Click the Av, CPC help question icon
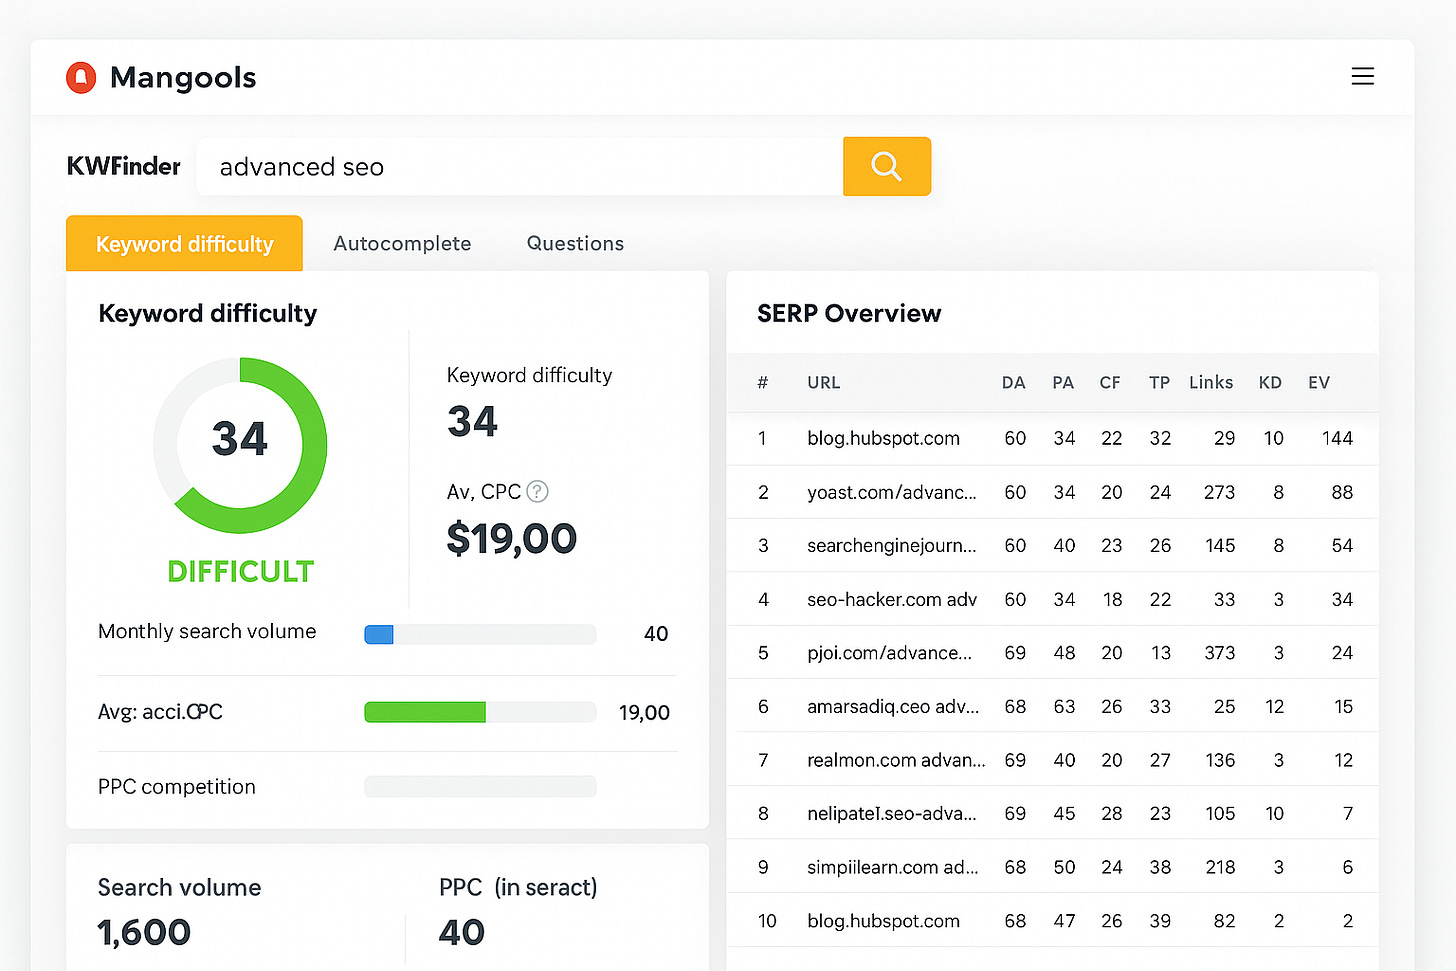This screenshot has width=1456, height=971. click(x=538, y=491)
